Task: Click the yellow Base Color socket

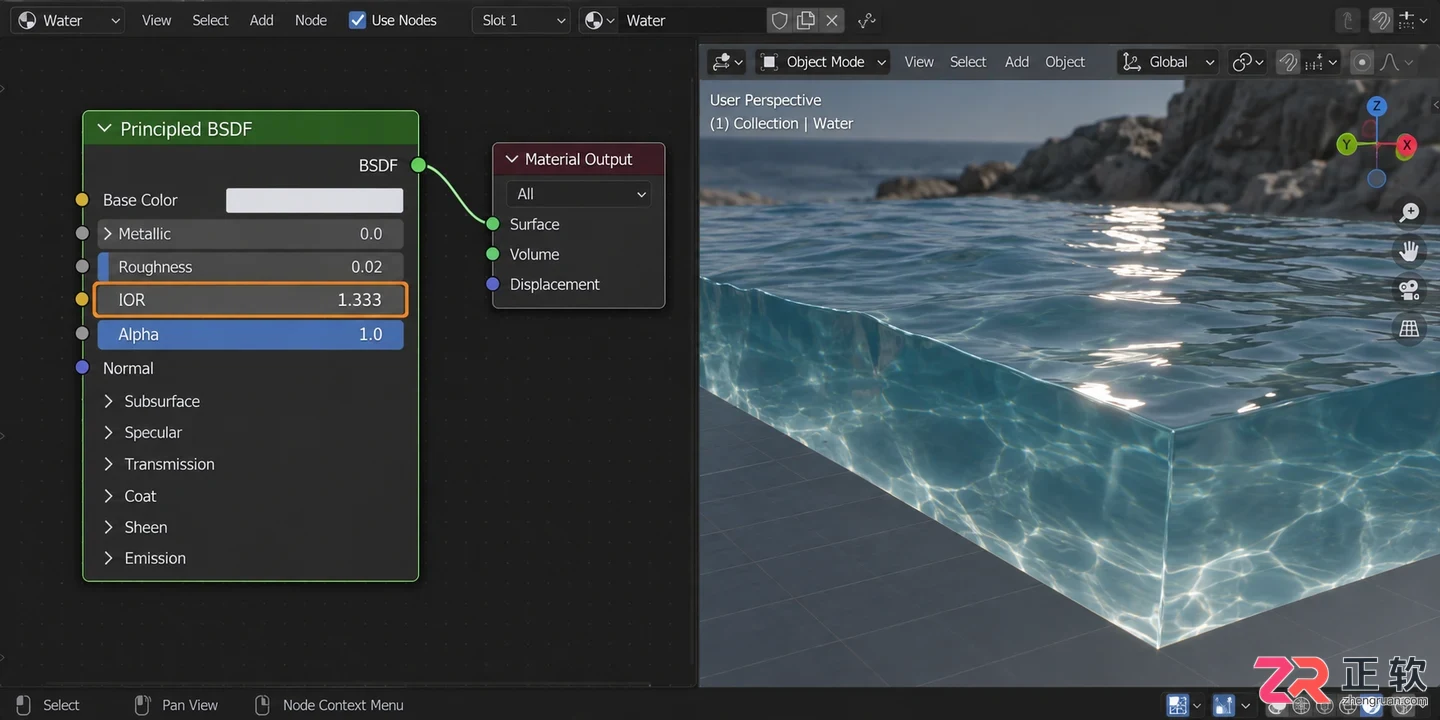Action: (83, 200)
